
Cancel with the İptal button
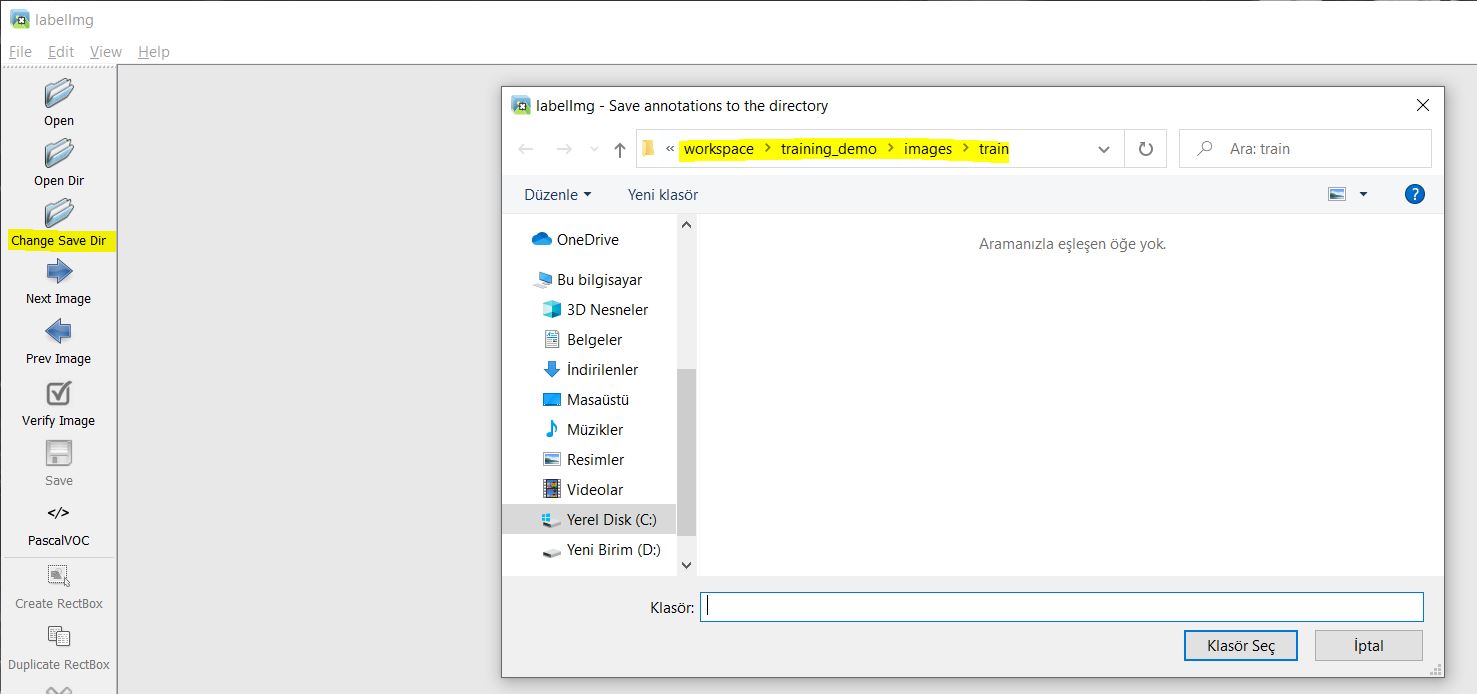(1369, 646)
